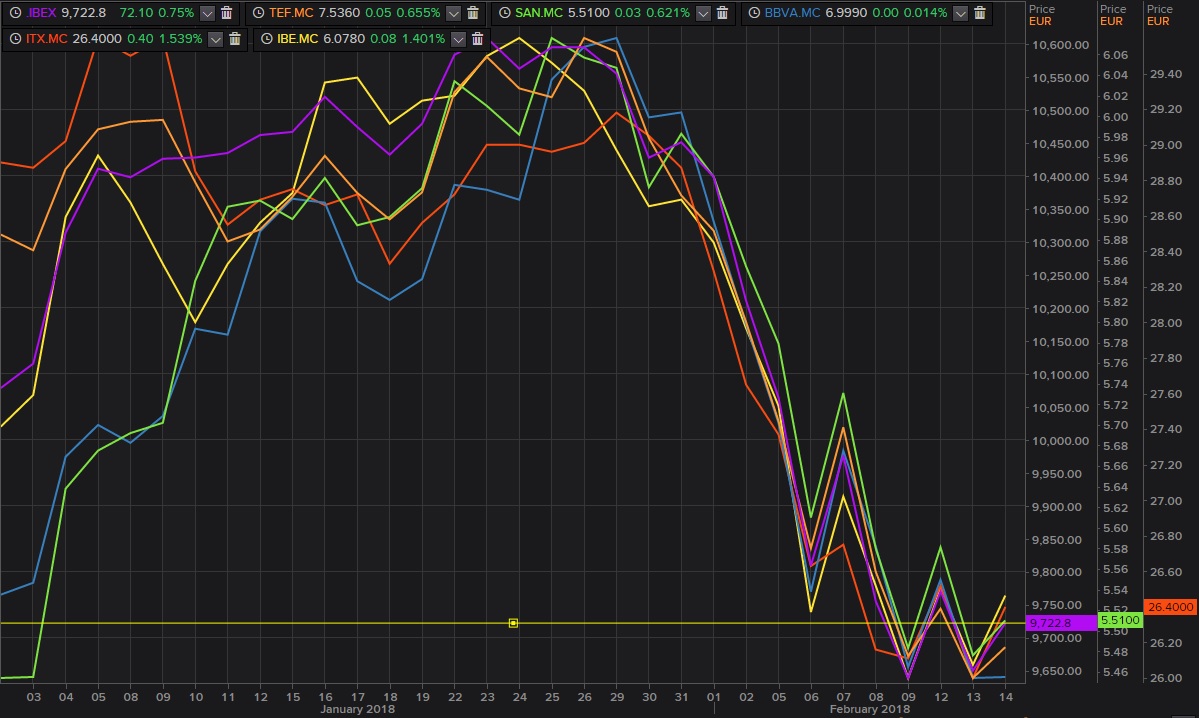This screenshot has width=1199, height=718.
Task: Delete the .IBEX series with trash icon
Action: [227, 13]
